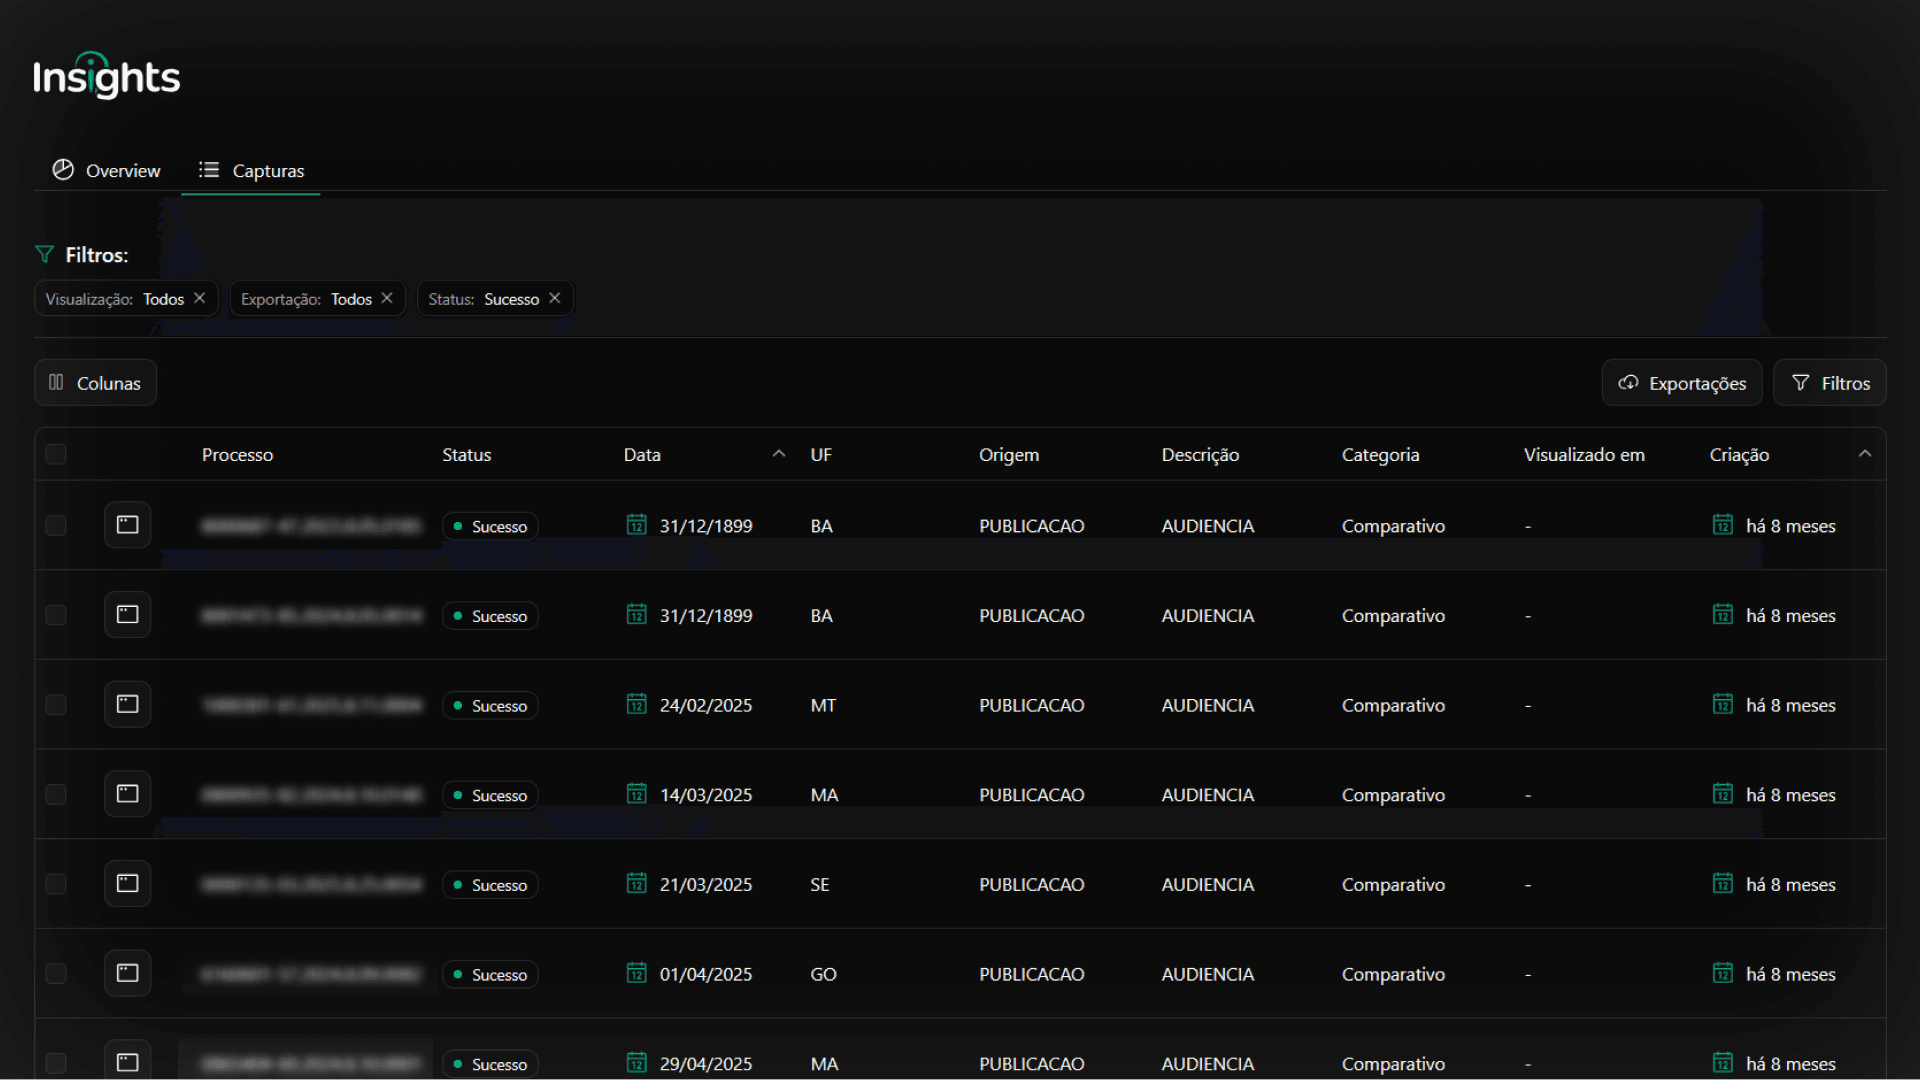Open the Exportações button

click(1682, 383)
